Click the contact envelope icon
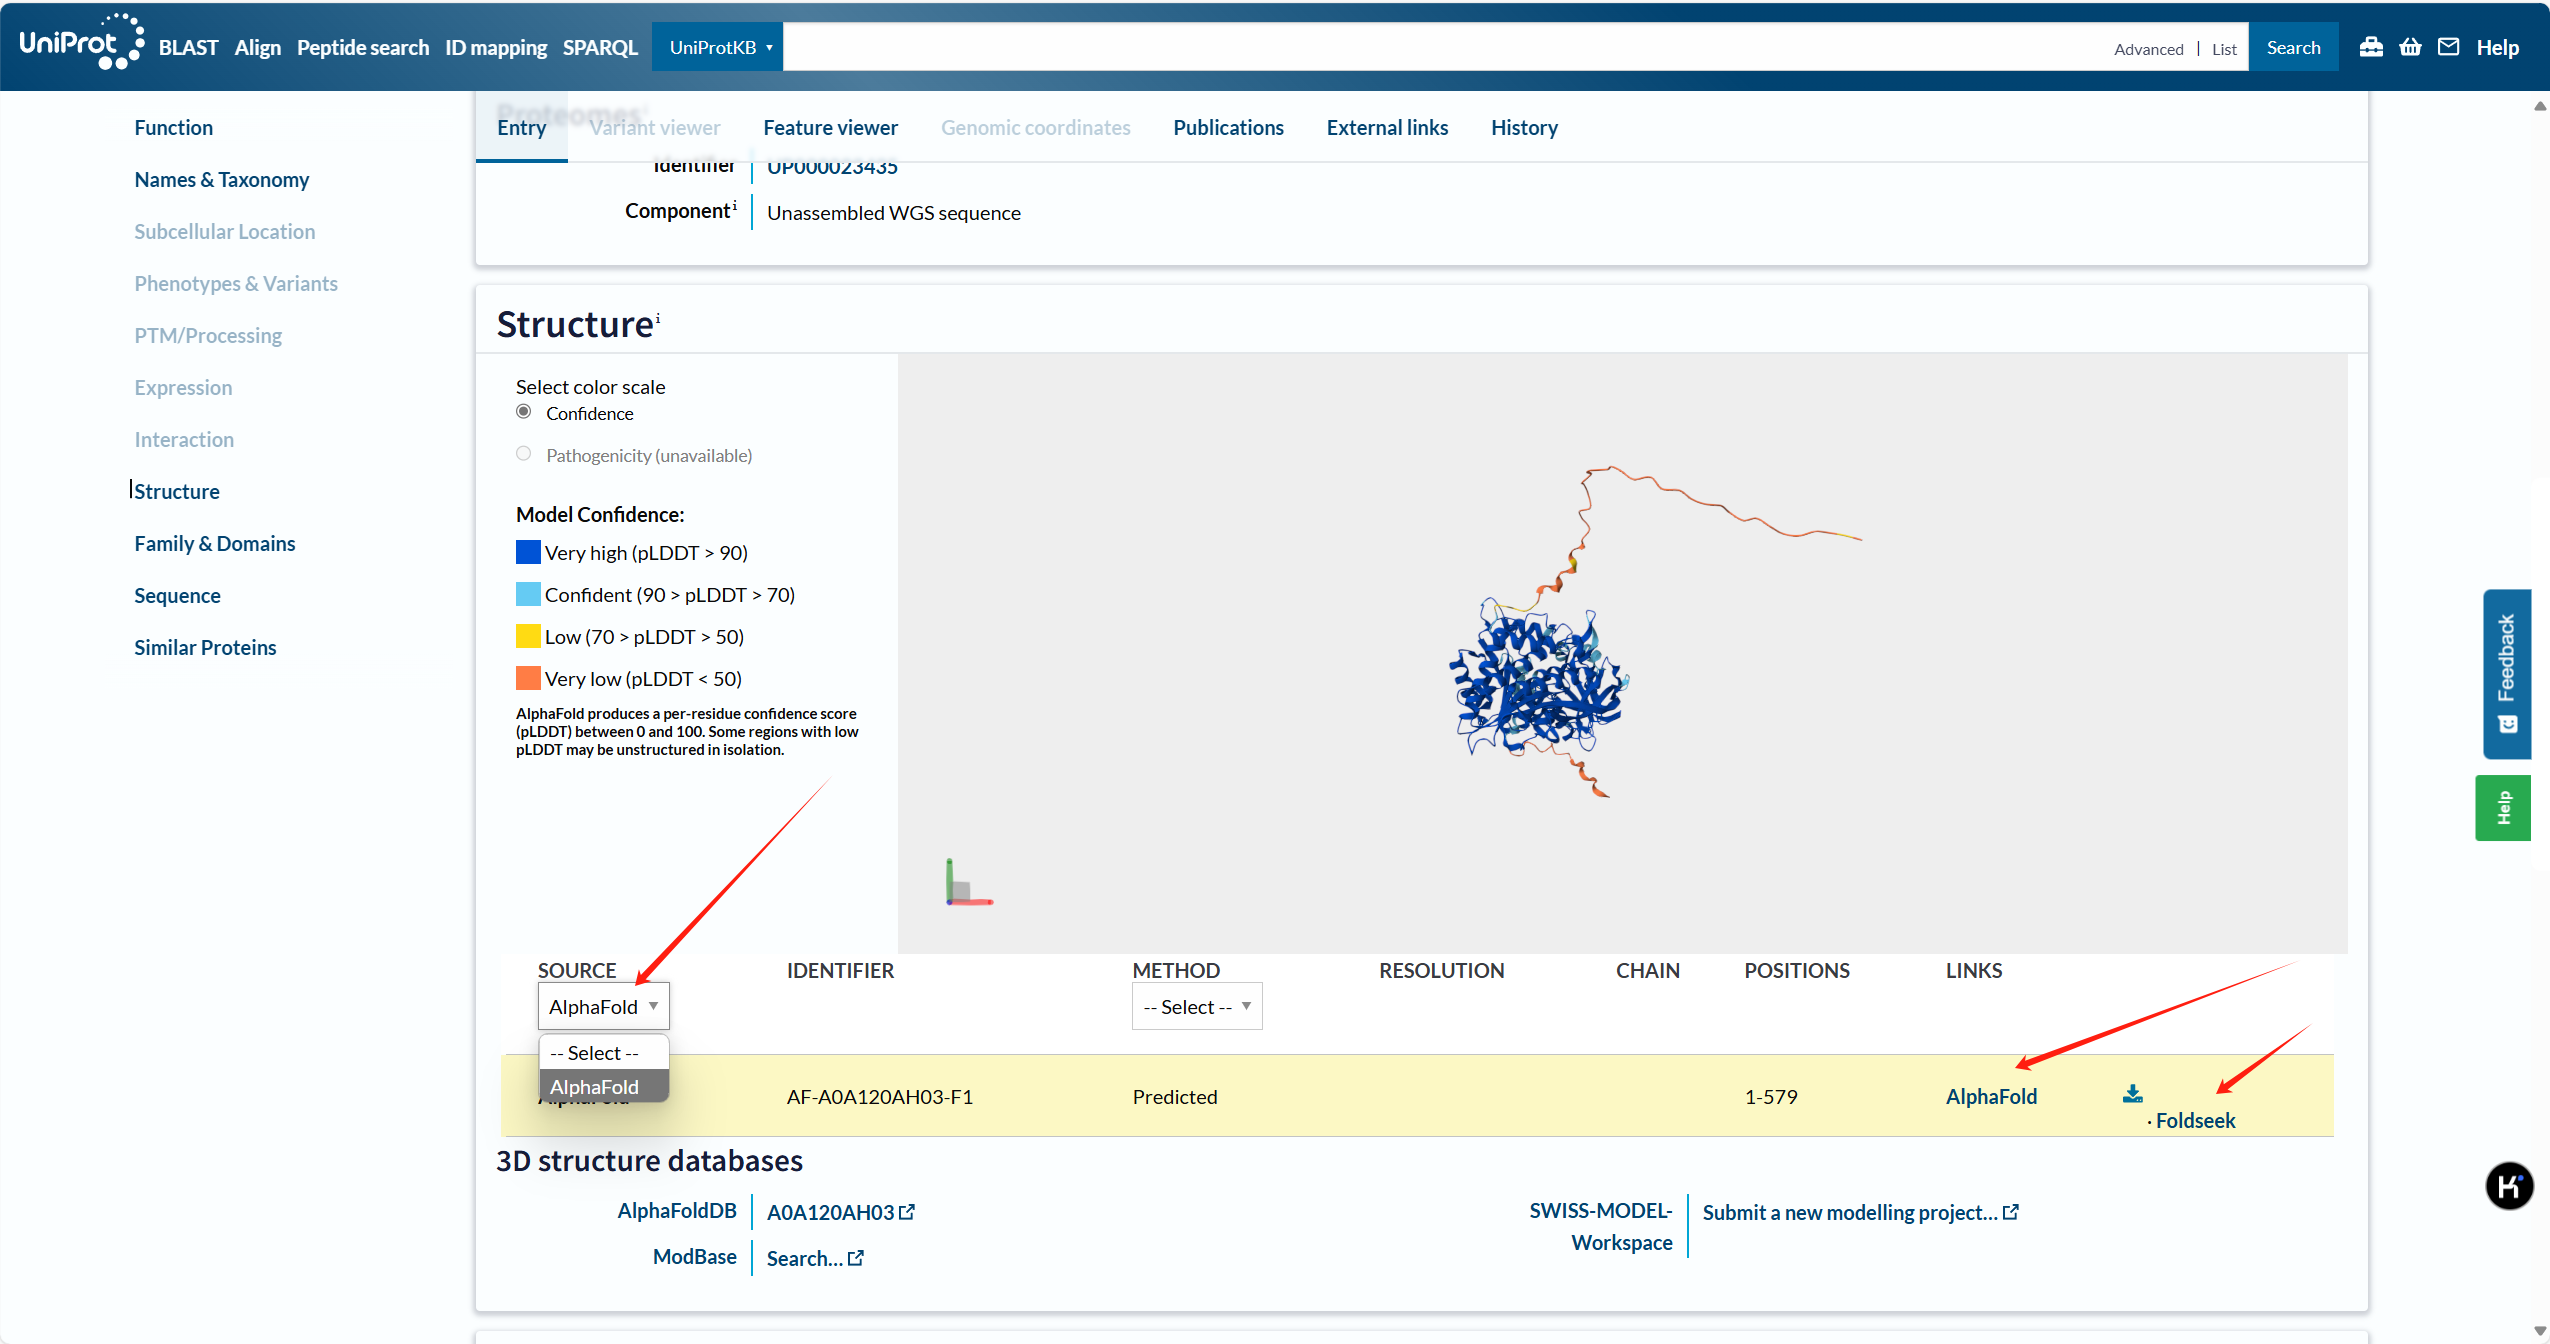The width and height of the screenshot is (2550, 1344). (x=2448, y=47)
